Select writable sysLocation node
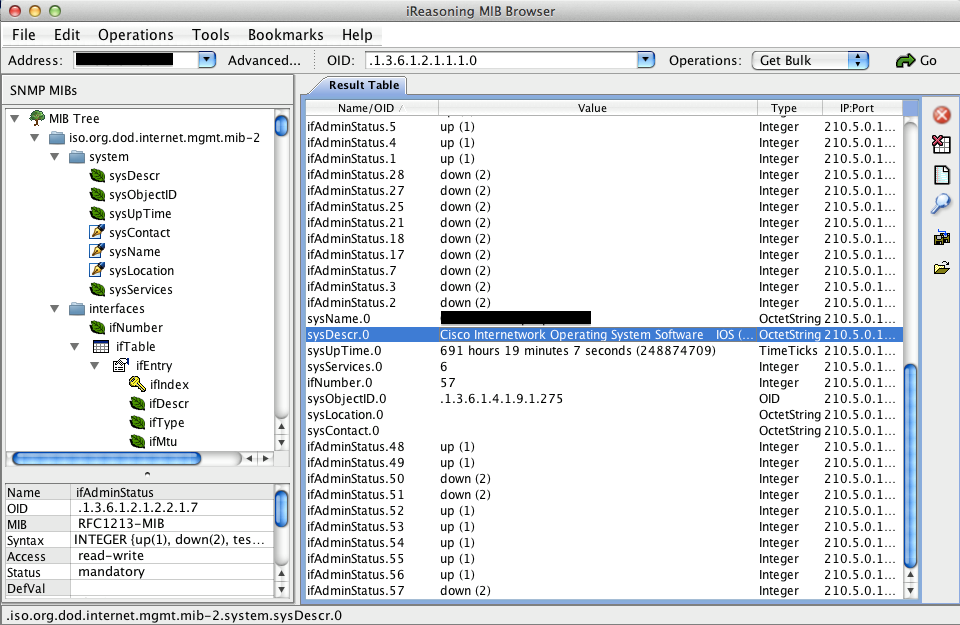This screenshot has height=625, width=960. click(132, 271)
